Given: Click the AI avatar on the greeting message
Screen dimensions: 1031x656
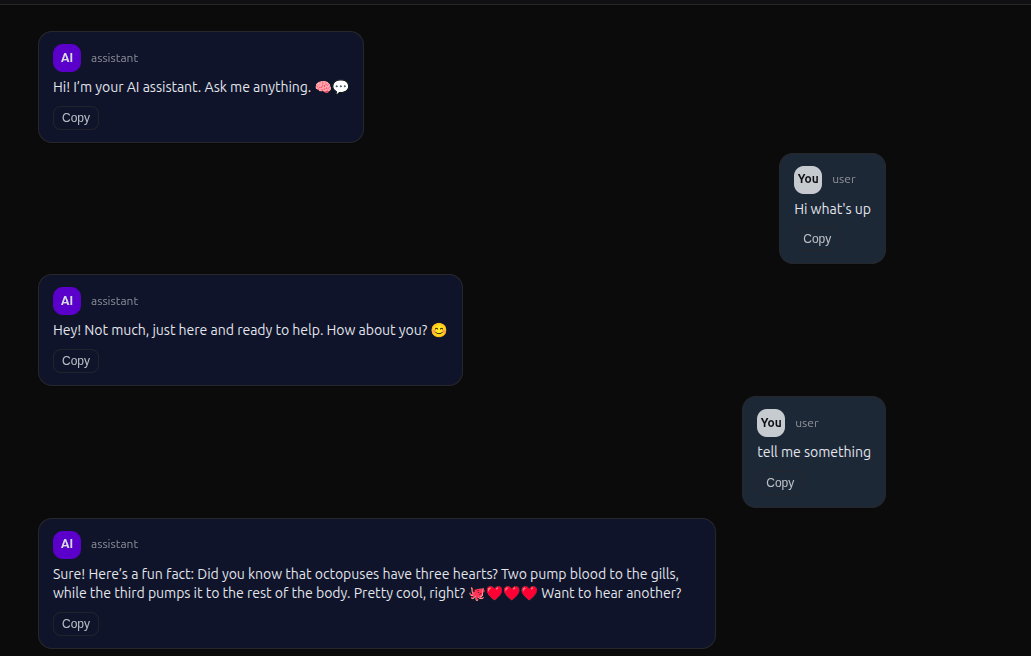Looking at the screenshot, I should pyautogui.click(x=67, y=58).
